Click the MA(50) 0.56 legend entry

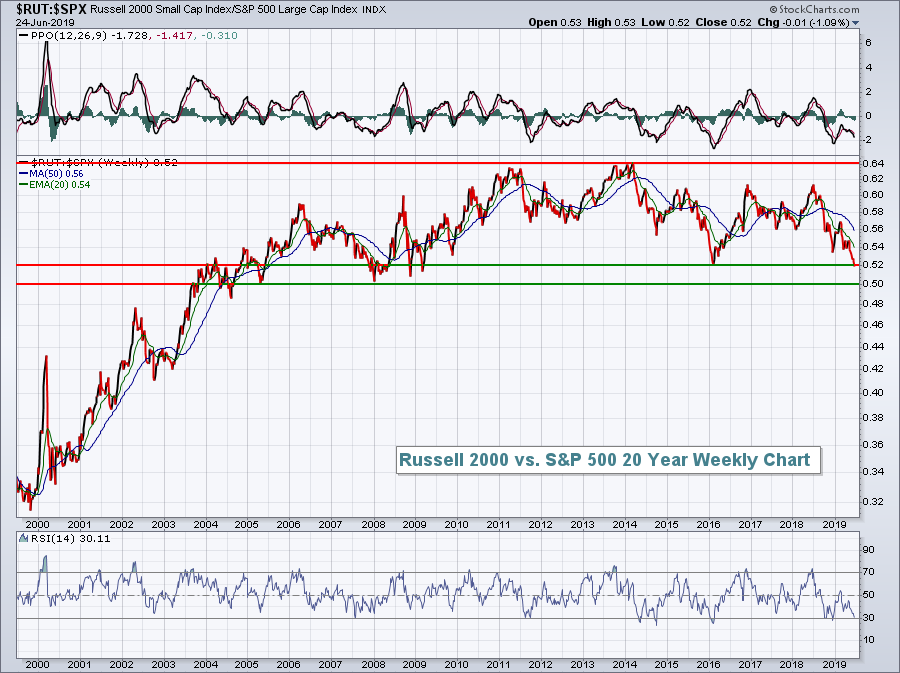(x=55, y=173)
